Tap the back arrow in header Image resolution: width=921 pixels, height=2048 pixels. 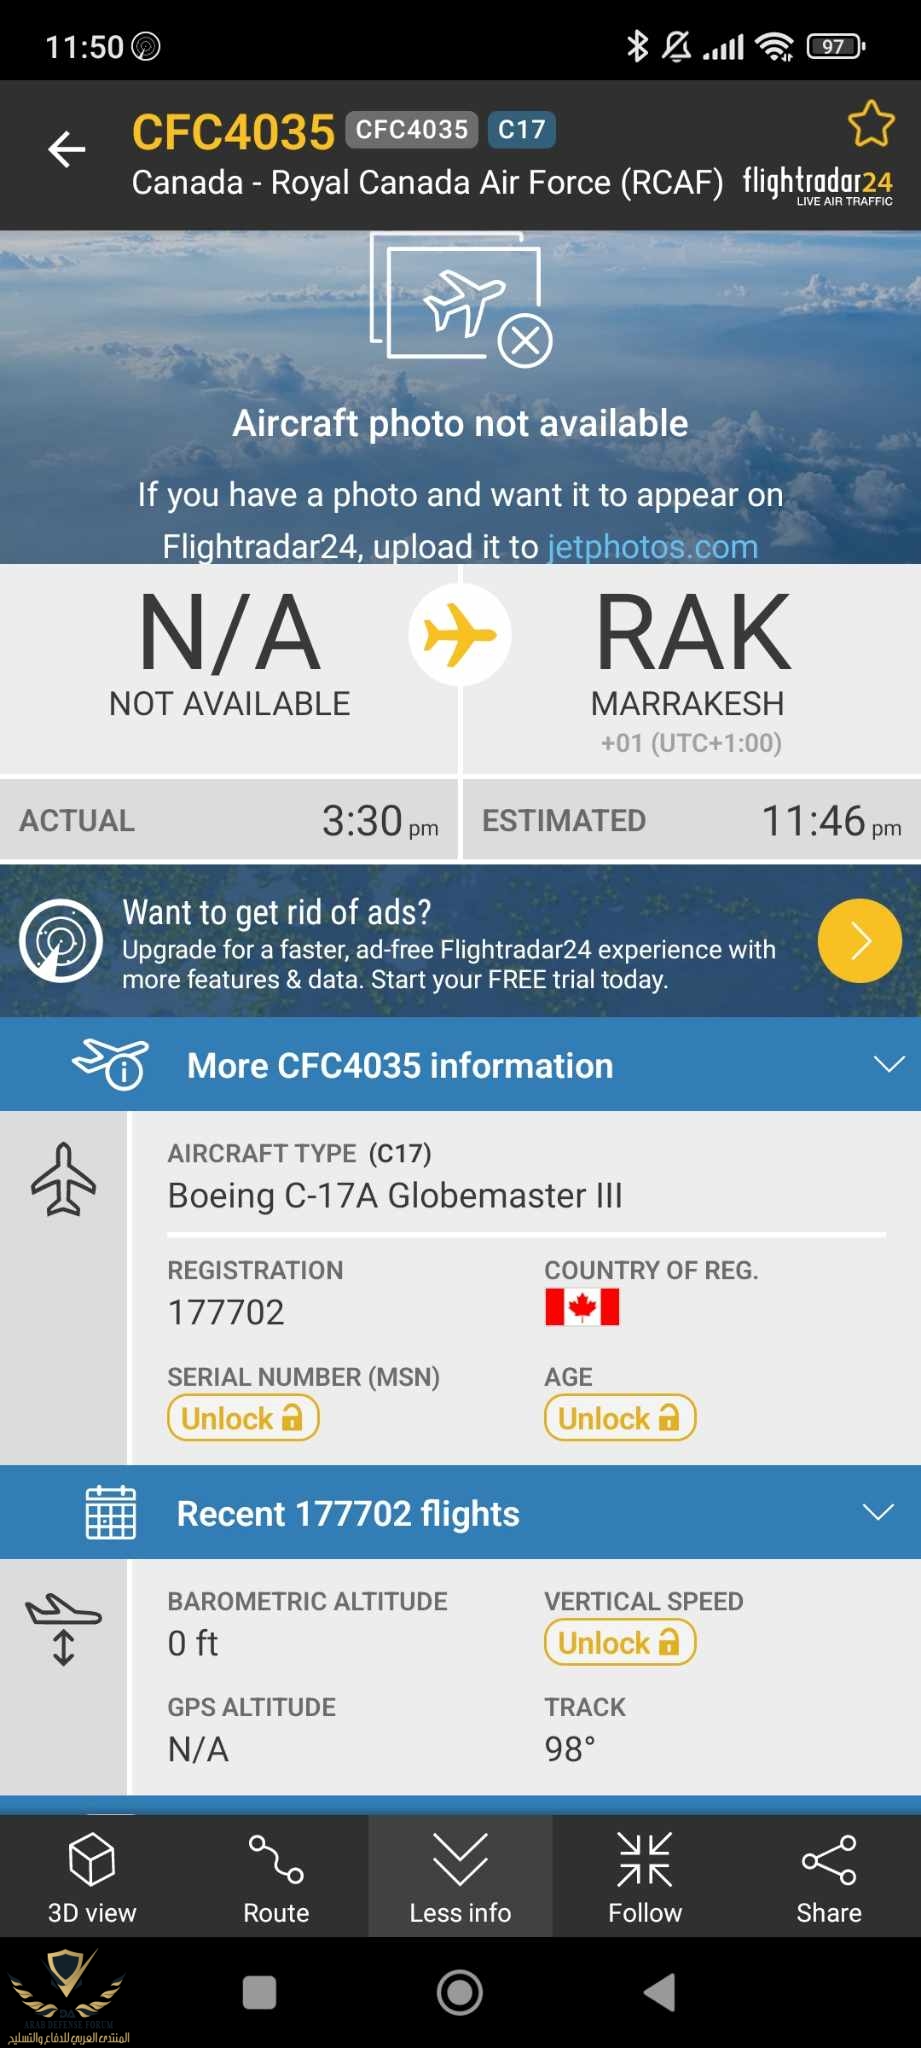point(67,150)
